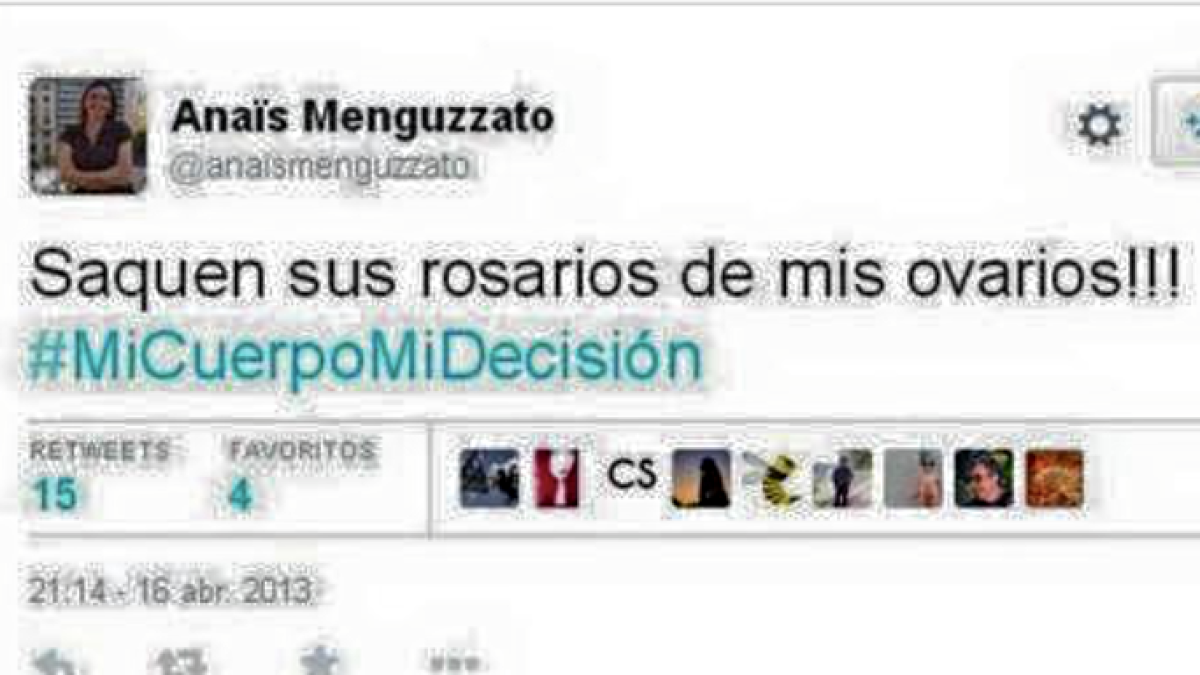Open the dark-haired face with glasses avatar
Viewport: 1200px width, 675px height.
coord(984,478)
